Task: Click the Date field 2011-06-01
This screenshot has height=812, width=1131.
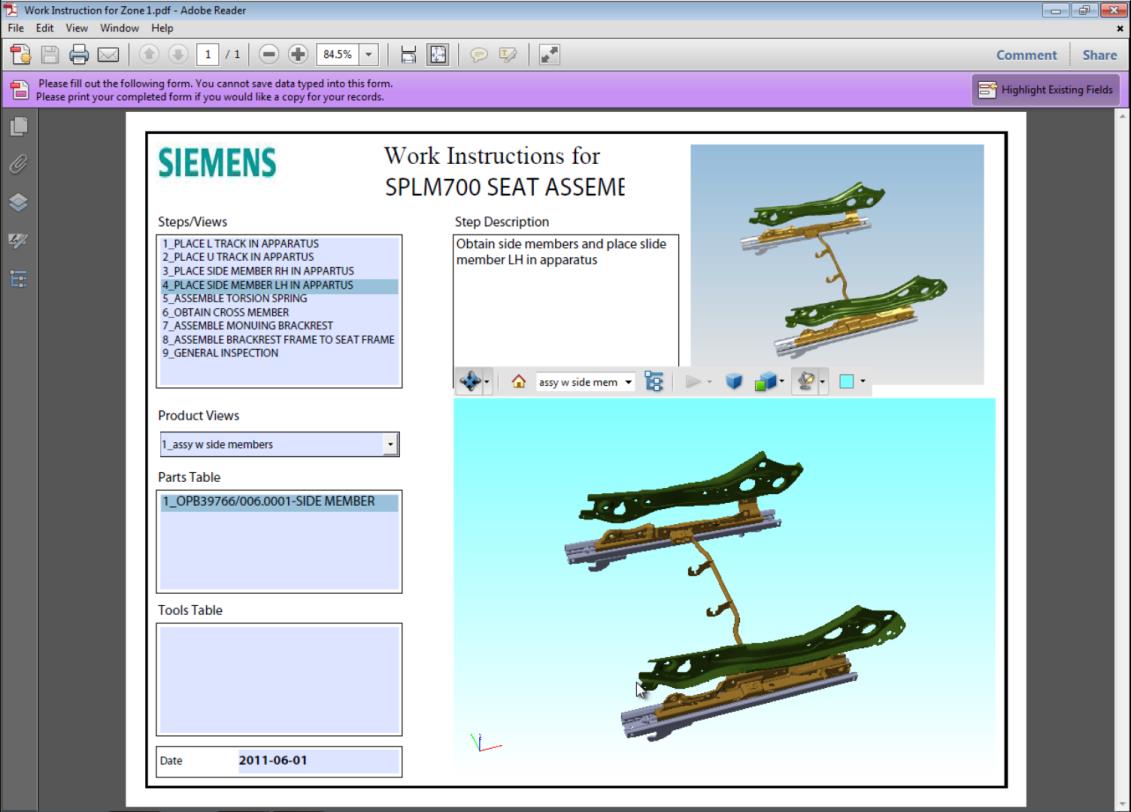Action: (318, 761)
